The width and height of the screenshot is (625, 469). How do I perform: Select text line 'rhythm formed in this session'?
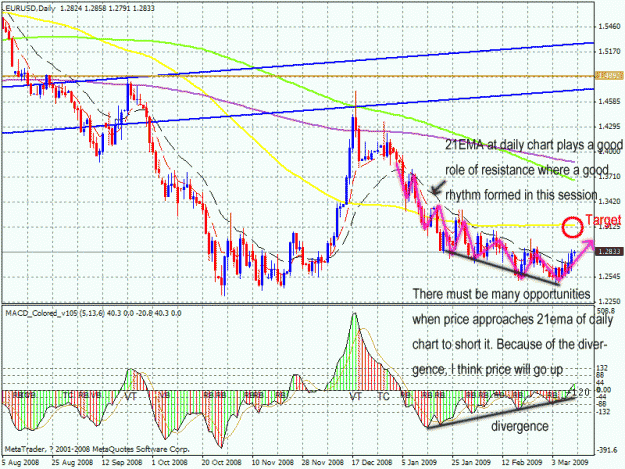tap(521, 195)
